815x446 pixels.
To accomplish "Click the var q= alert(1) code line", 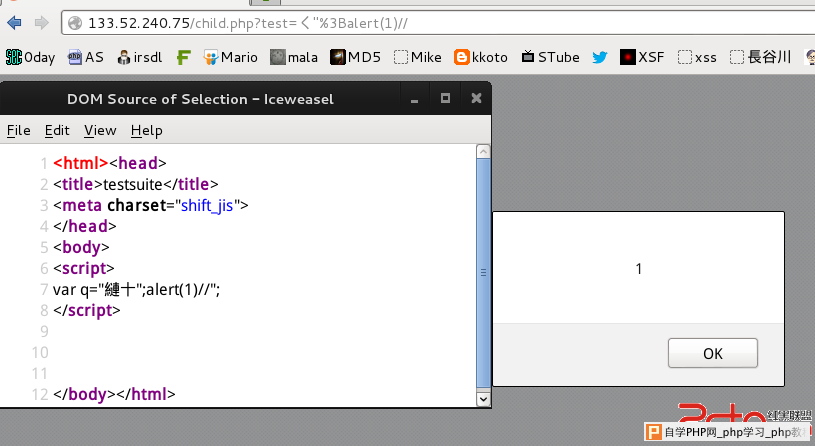I will (x=137, y=290).
